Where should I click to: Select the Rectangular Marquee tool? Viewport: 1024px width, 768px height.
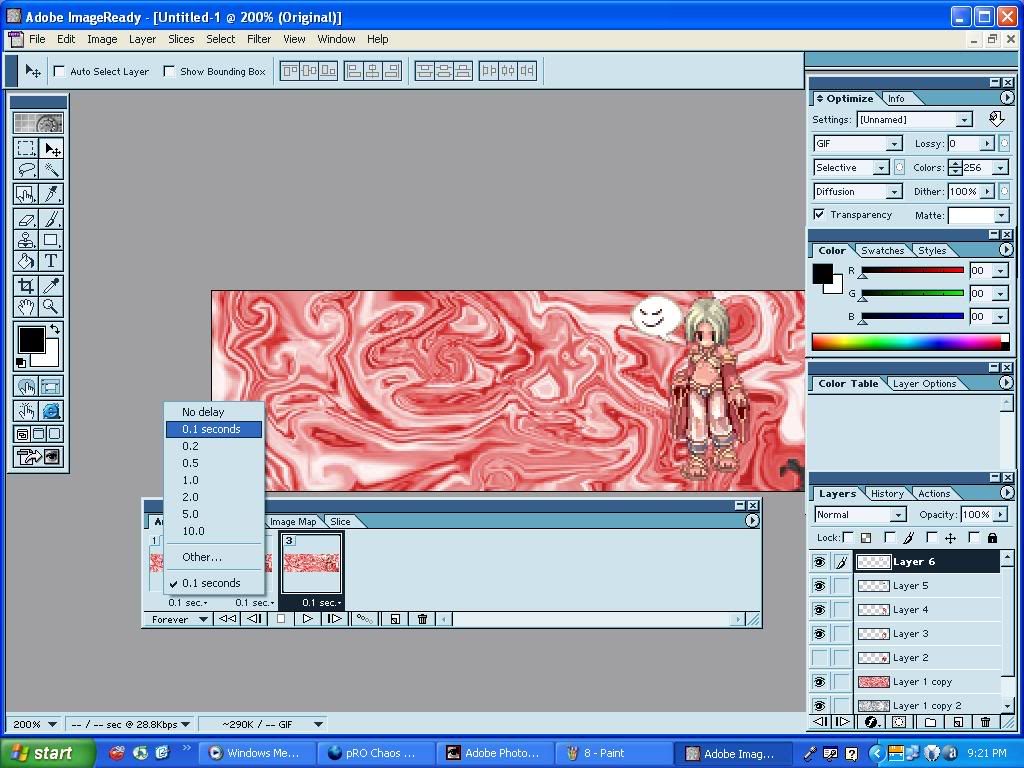click(26, 149)
